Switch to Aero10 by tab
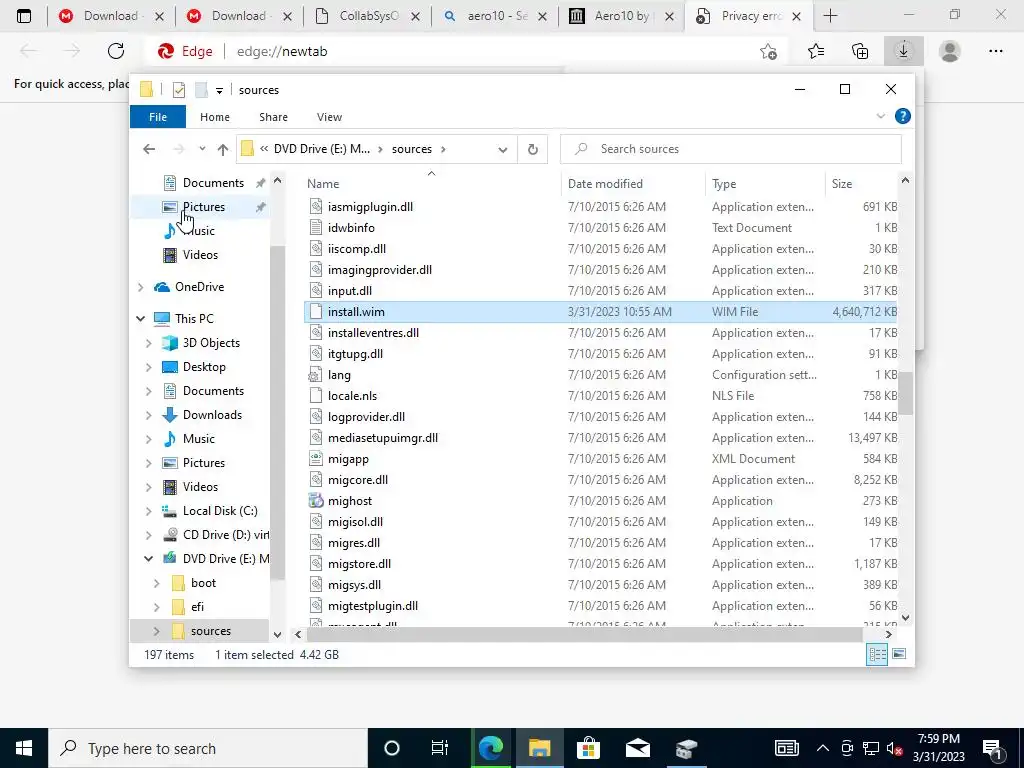Image resolution: width=1024 pixels, height=768 pixels. tap(621, 16)
